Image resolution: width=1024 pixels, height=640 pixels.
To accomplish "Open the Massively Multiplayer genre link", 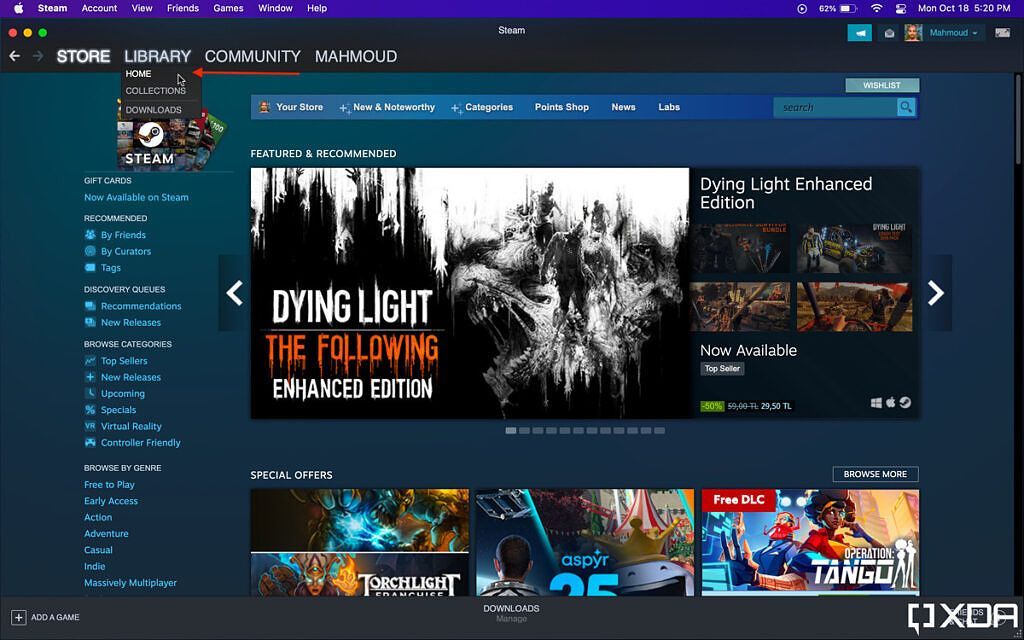I will (130, 583).
